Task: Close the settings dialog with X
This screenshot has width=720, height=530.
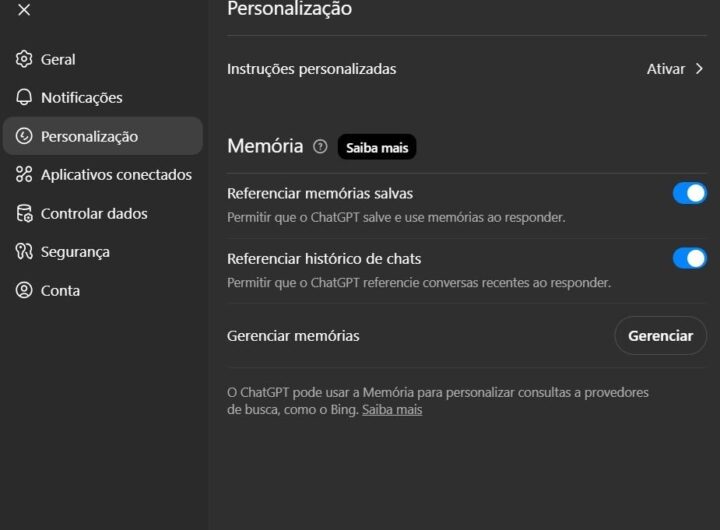Action: (x=24, y=10)
